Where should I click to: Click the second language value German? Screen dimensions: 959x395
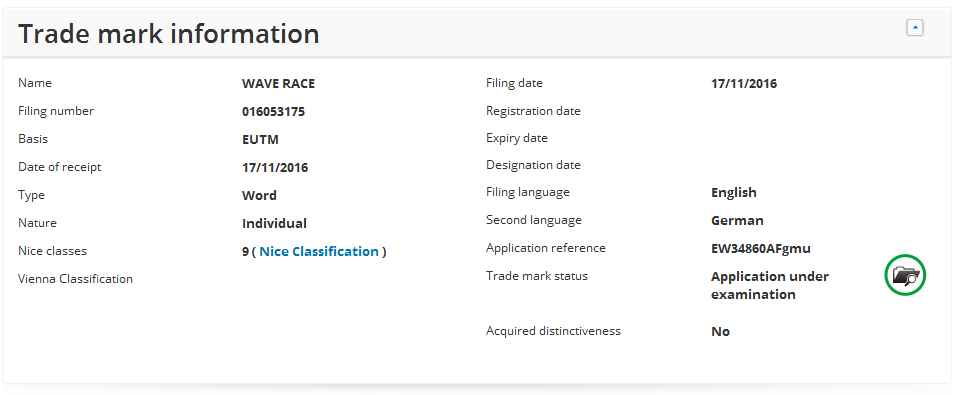point(737,220)
